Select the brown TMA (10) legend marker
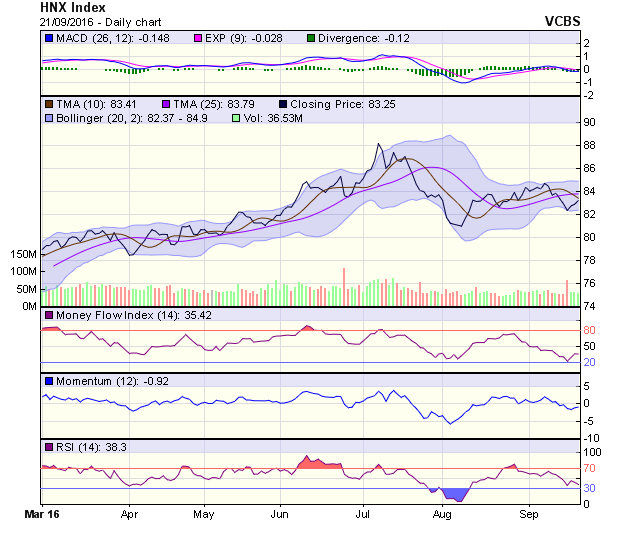Screen dimensions: 620x535 49,103
